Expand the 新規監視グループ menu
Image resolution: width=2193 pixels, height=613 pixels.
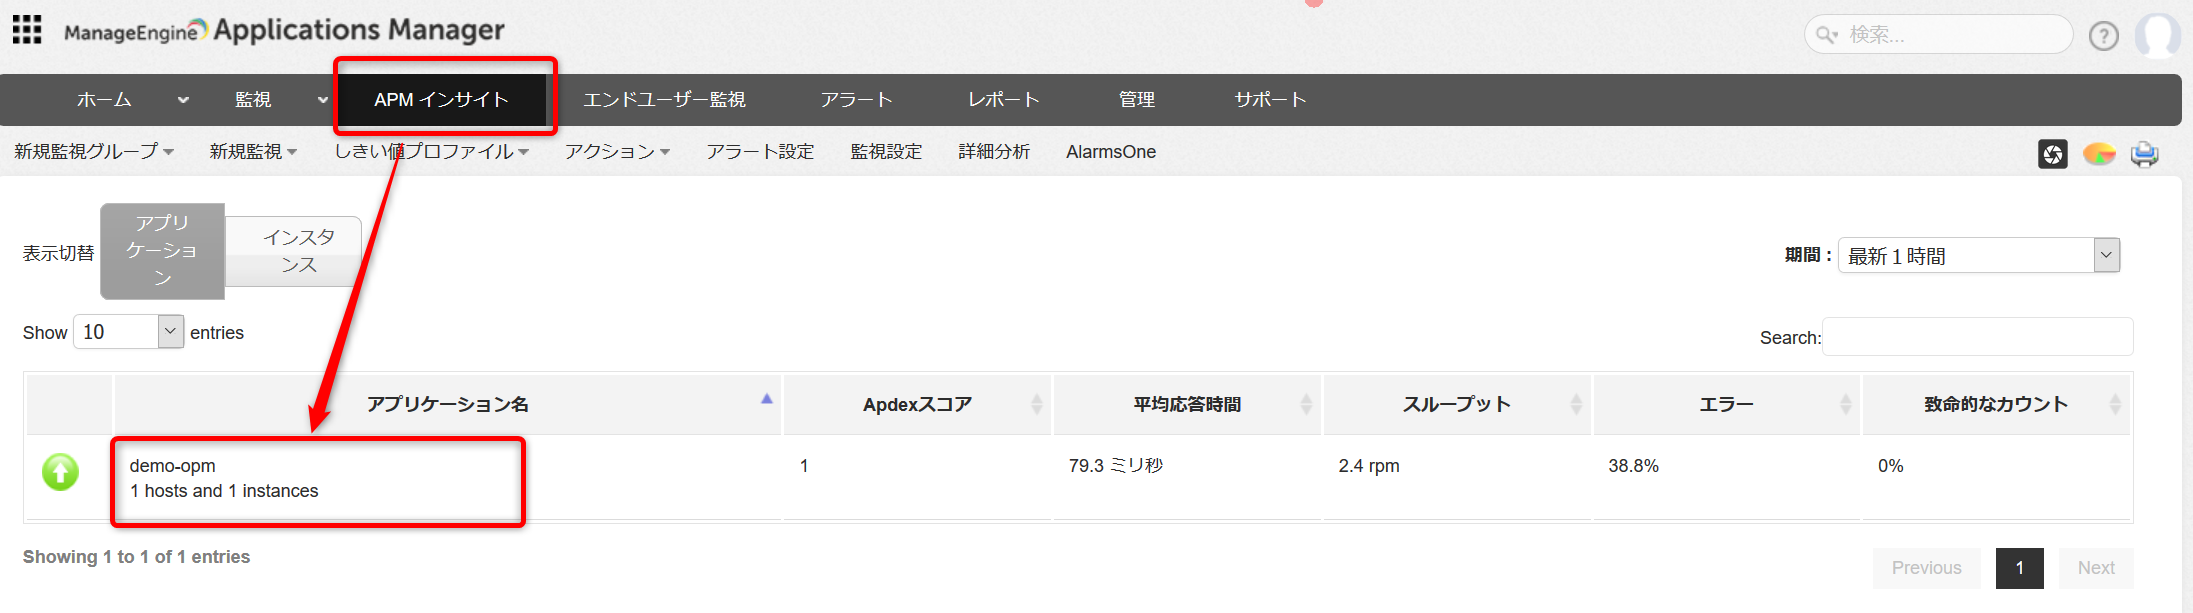94,152
